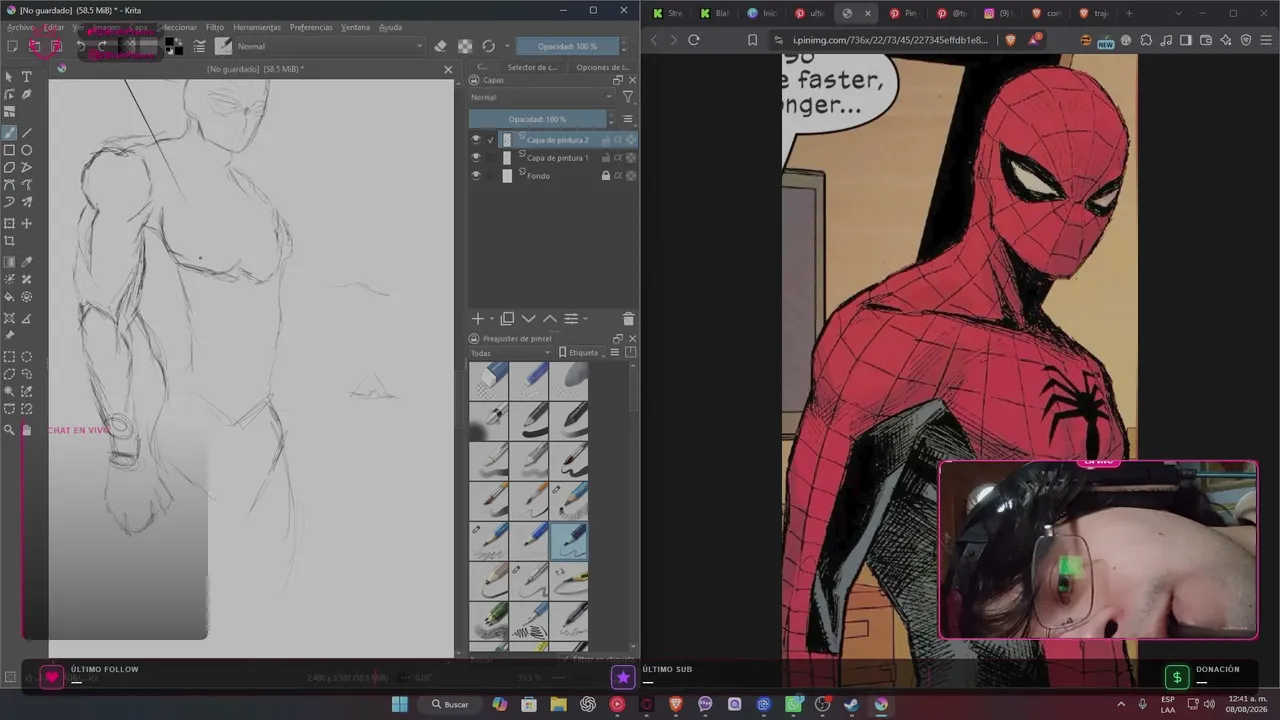Select the Shape Select arrow tool
Screen dimensions: 1280x720
[x=10, y=77]
